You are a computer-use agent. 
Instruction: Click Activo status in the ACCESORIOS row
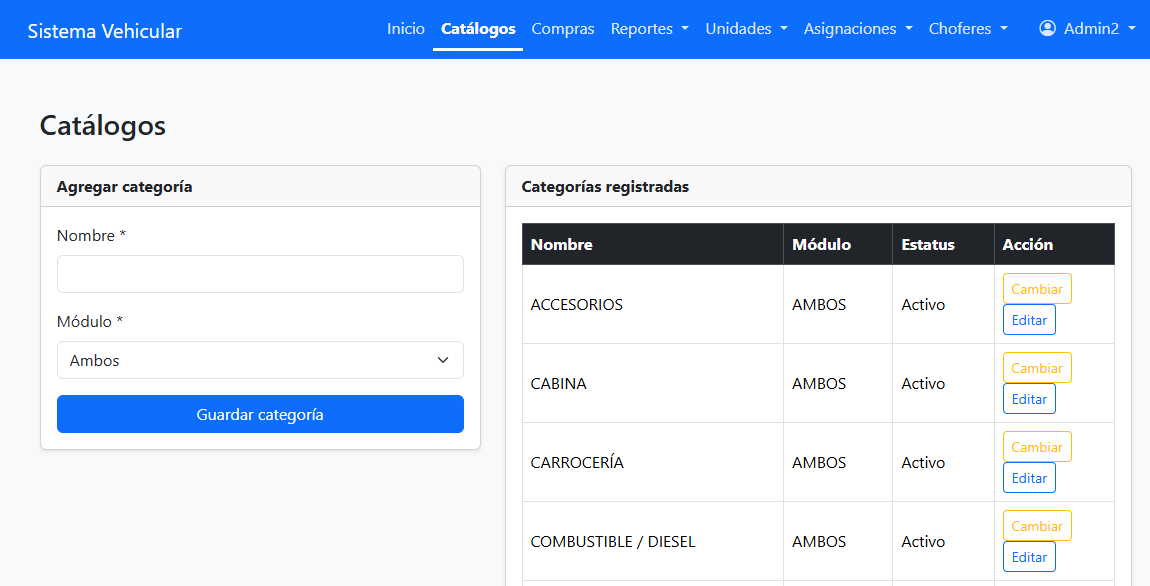943,304
